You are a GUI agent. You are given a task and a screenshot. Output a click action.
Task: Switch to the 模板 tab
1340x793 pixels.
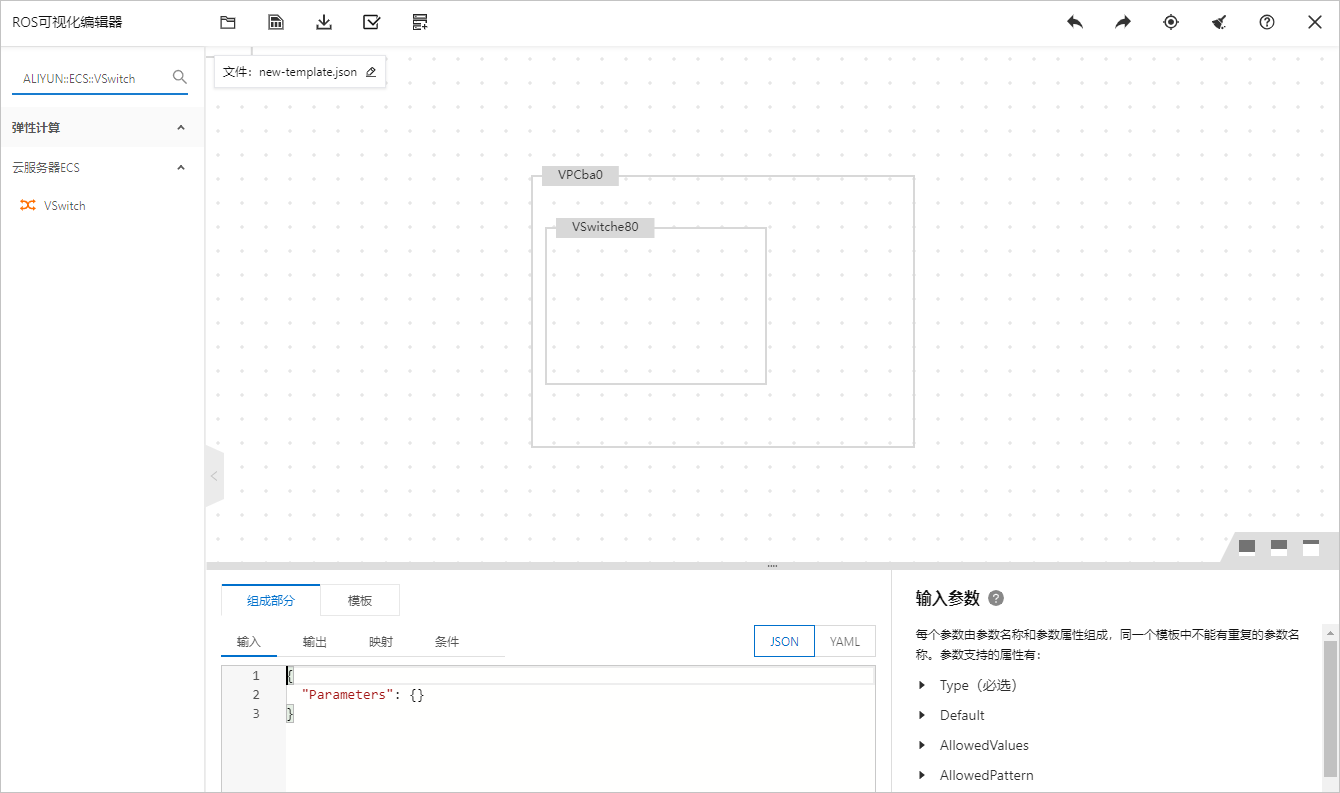tap(360, 600)
